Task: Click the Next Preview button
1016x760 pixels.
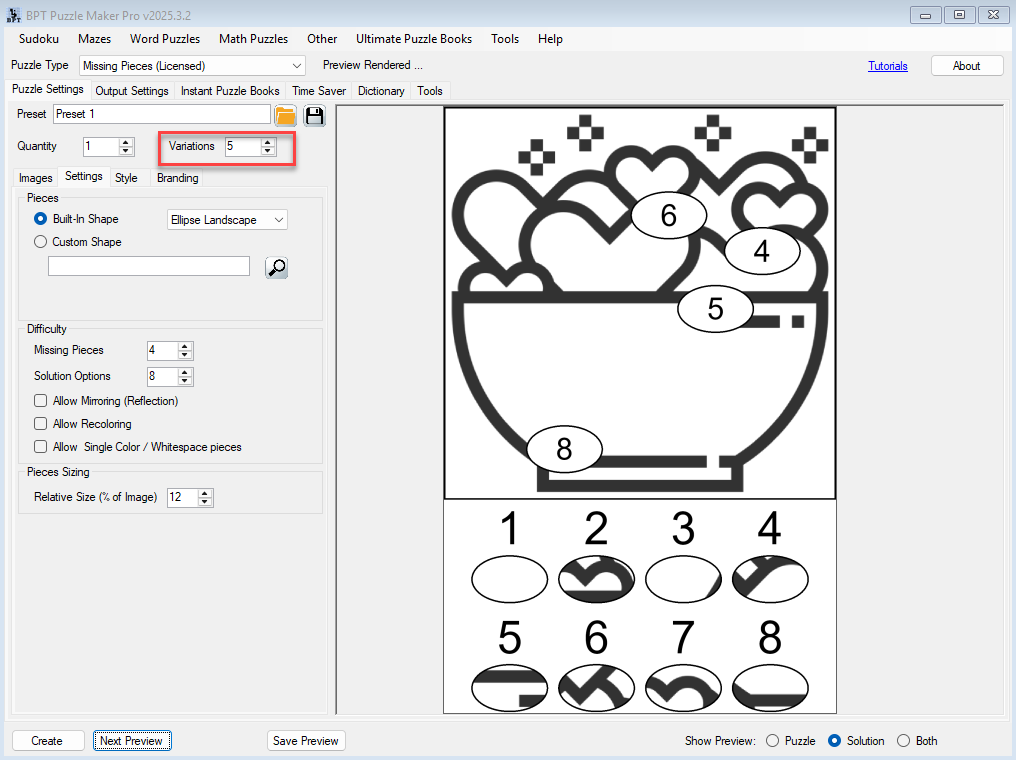Action: click(133, 741)
